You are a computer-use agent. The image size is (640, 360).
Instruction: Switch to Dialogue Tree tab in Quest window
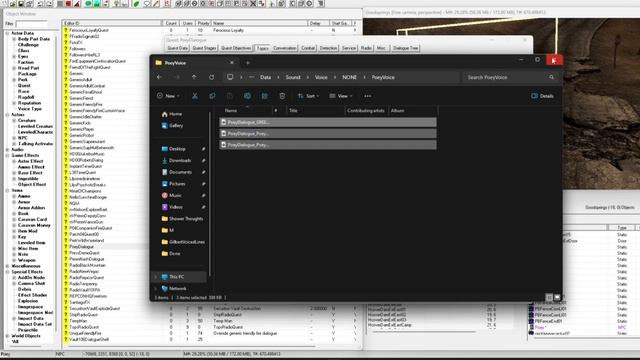pos(405,48)
